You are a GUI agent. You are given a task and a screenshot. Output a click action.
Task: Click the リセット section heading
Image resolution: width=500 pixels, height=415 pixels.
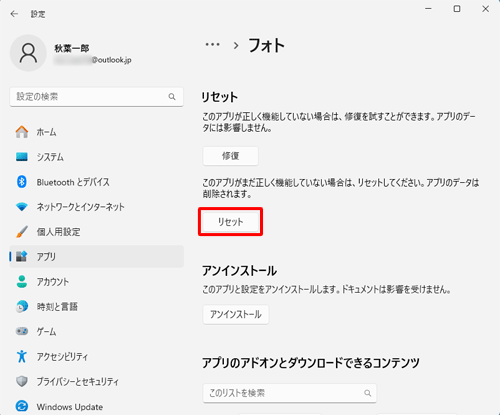click(x=220, y=97)
